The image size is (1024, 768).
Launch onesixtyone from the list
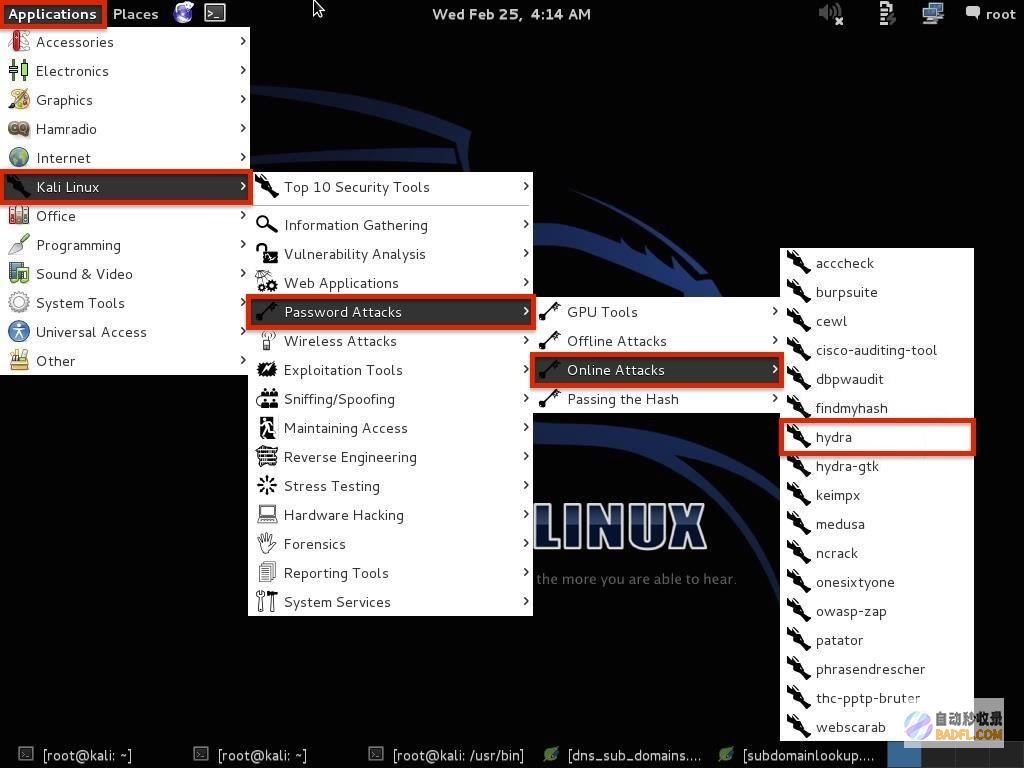coord(877,582)
